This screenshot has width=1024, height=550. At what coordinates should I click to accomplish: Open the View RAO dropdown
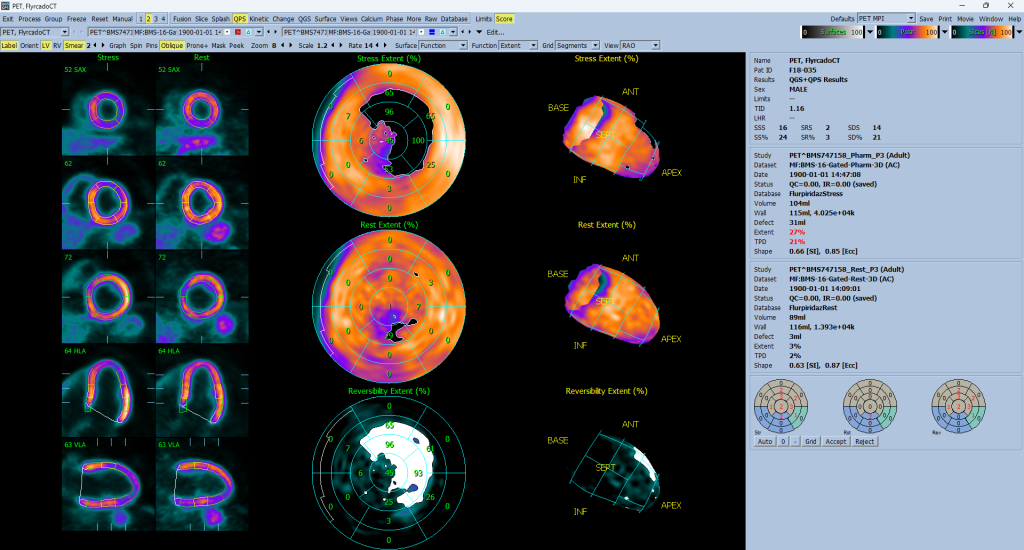(x=655, y=45)
